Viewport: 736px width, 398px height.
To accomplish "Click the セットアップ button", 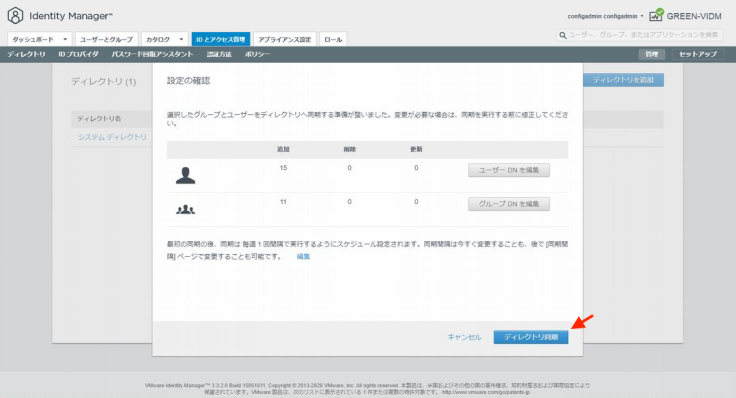I will point(698,54).
